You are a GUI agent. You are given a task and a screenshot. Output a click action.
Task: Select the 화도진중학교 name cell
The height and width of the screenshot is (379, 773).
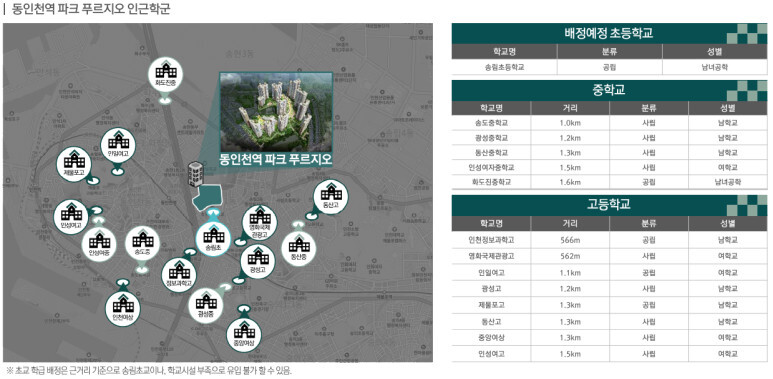491,182
